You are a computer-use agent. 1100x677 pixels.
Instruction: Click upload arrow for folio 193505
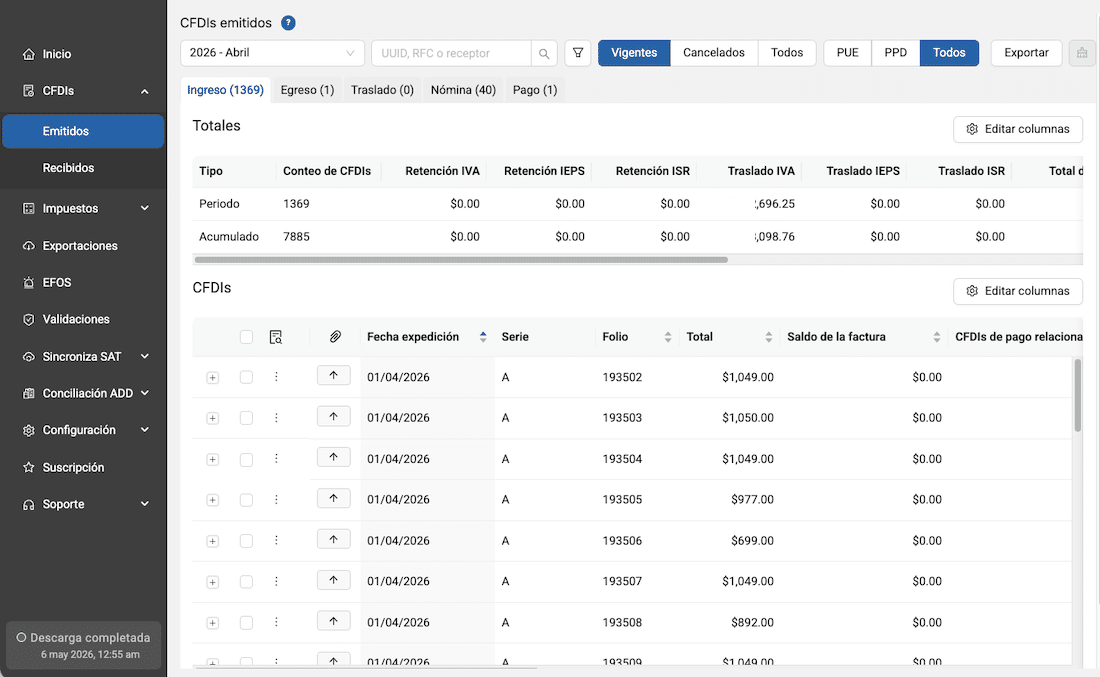coord(334,498)
